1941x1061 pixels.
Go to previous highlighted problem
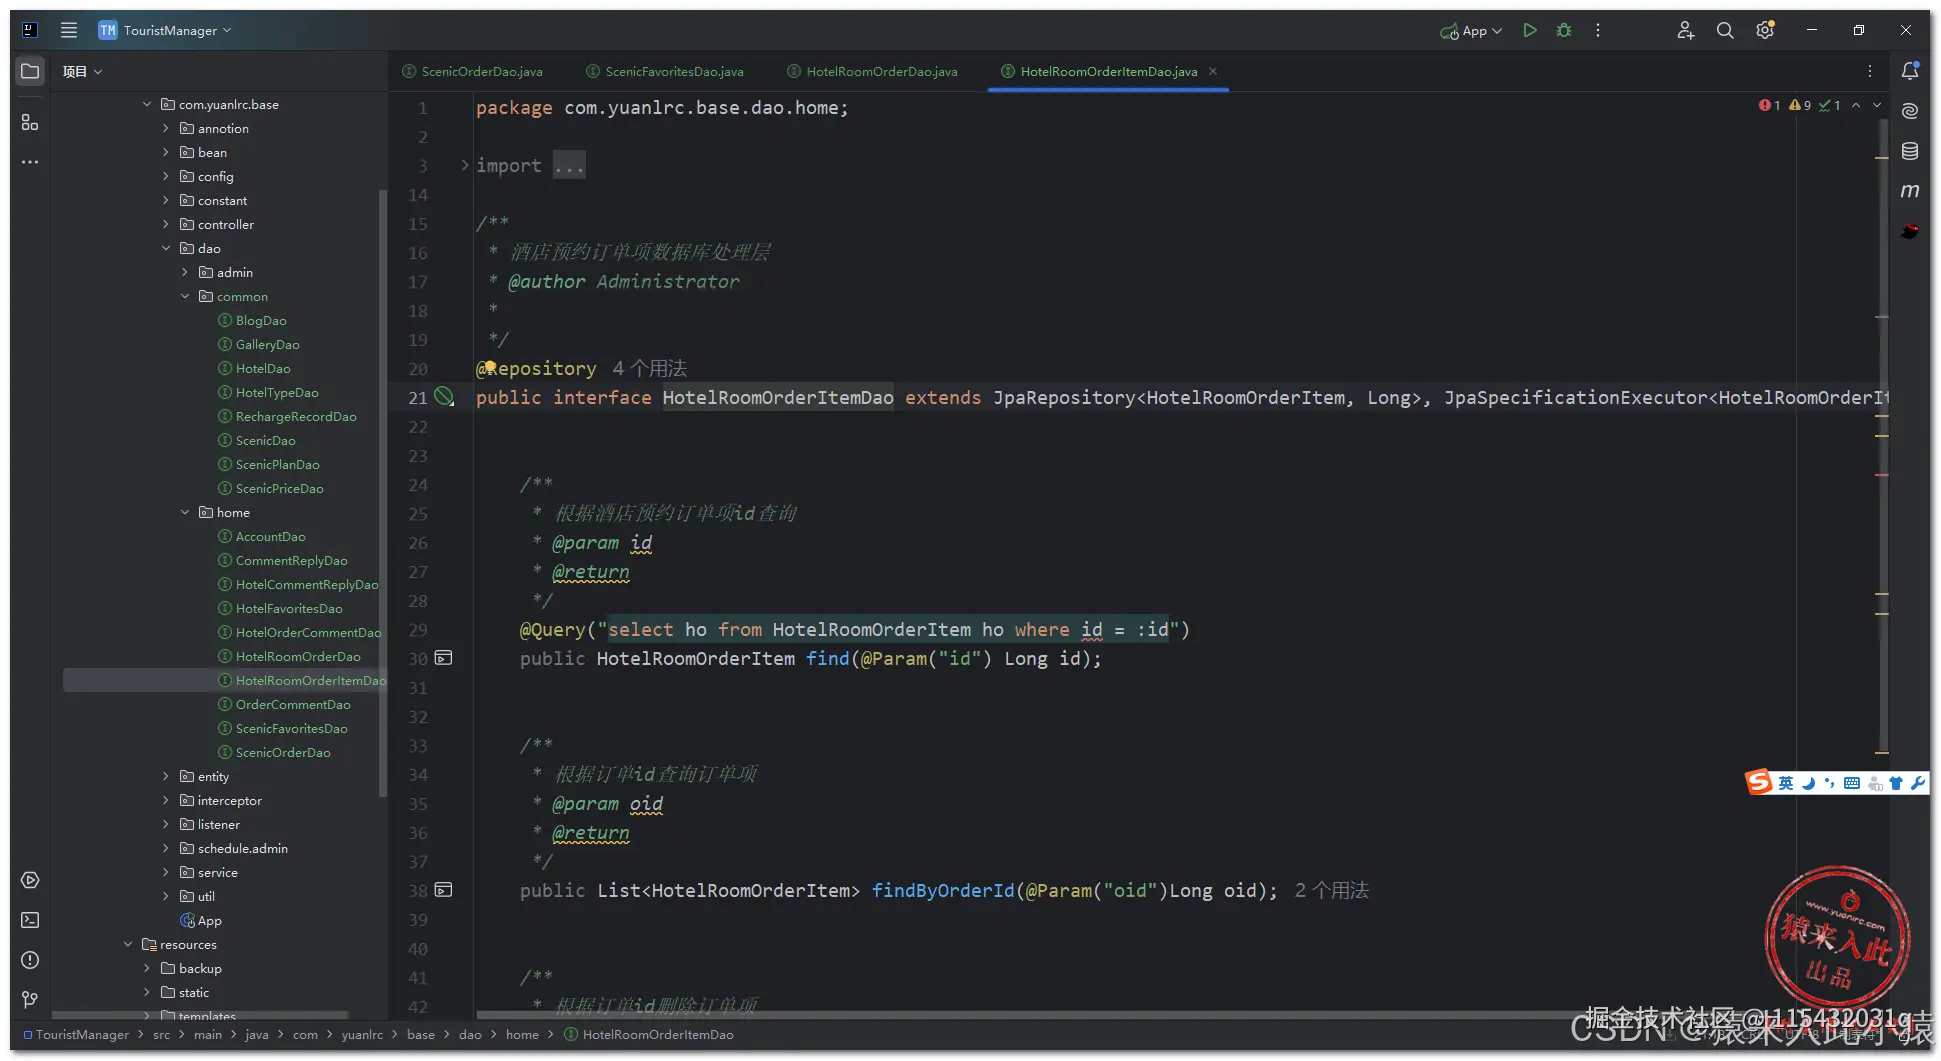pos(1856,105)
